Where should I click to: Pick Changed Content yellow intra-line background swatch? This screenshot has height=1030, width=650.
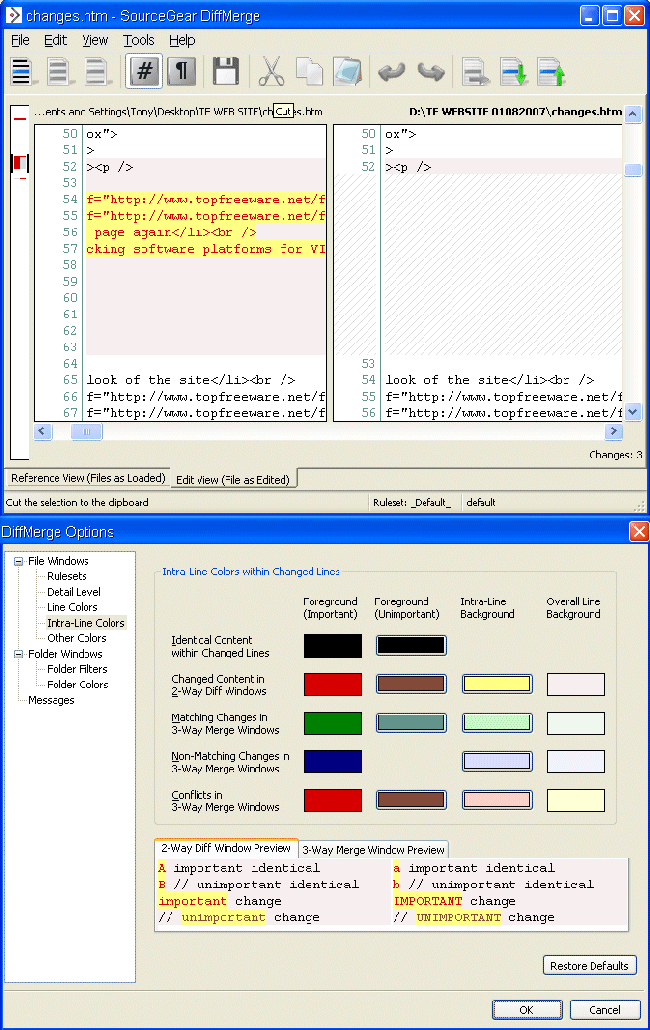(x=497, y=684)
